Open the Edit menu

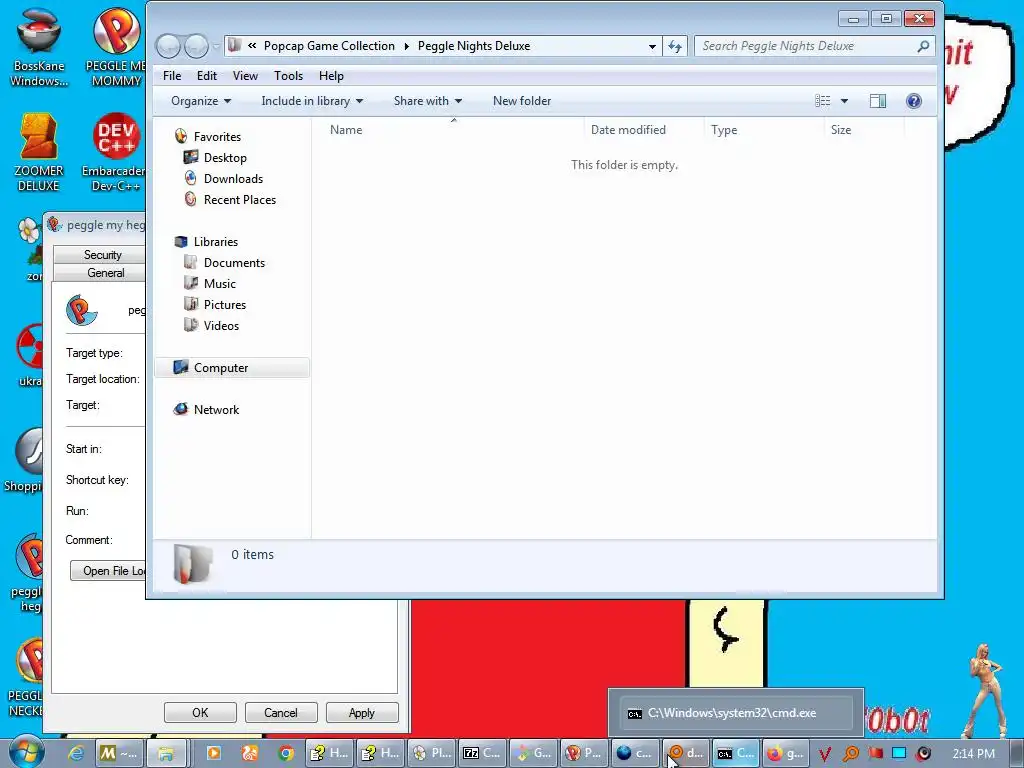click(207, 76)
